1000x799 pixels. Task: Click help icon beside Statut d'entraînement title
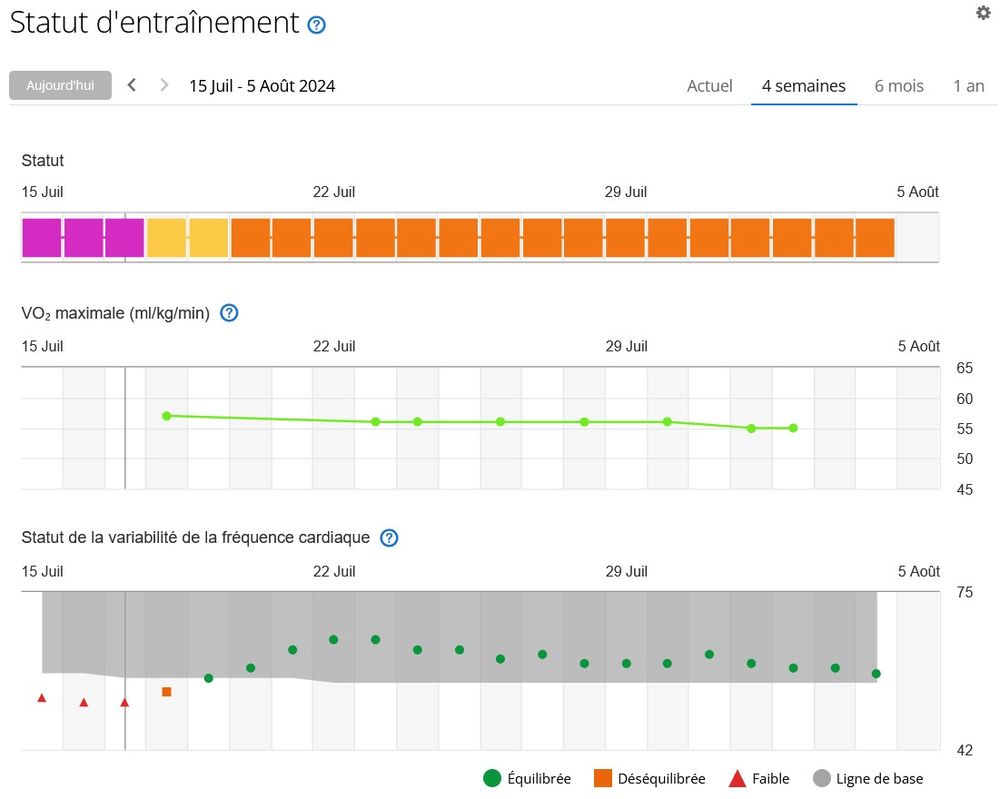pyautogui.click(x=317, y=25)
